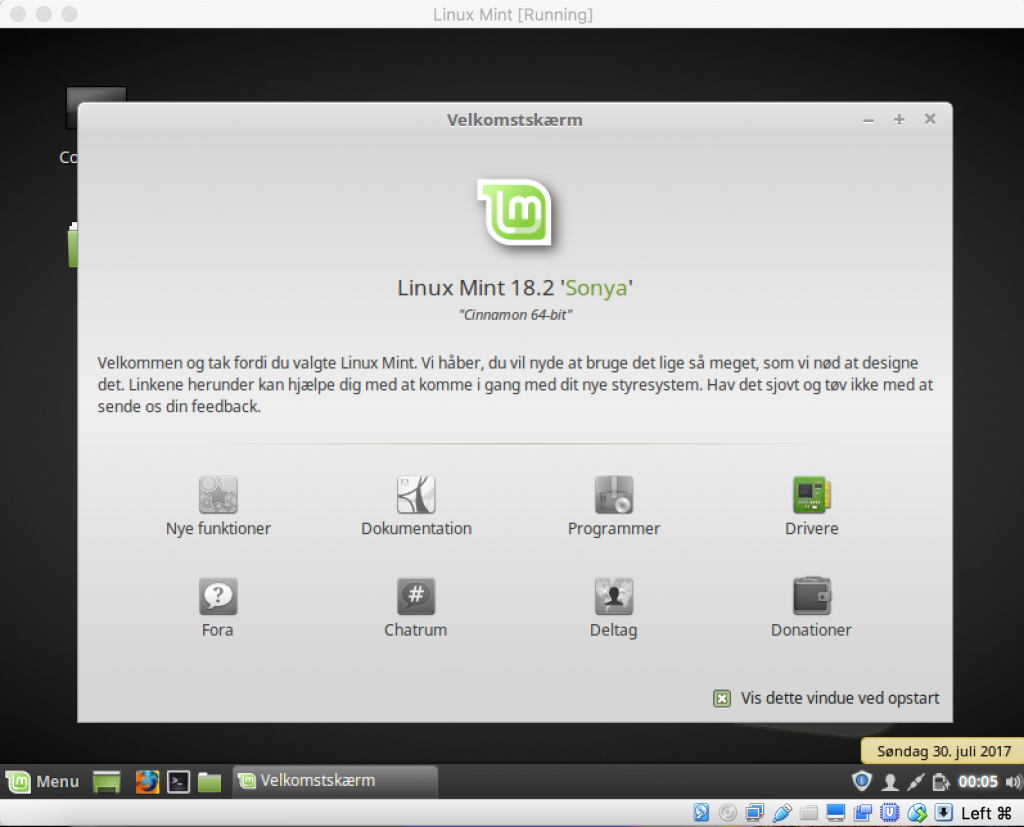
Task: Click the Drivere label
Action: (812, 528)
